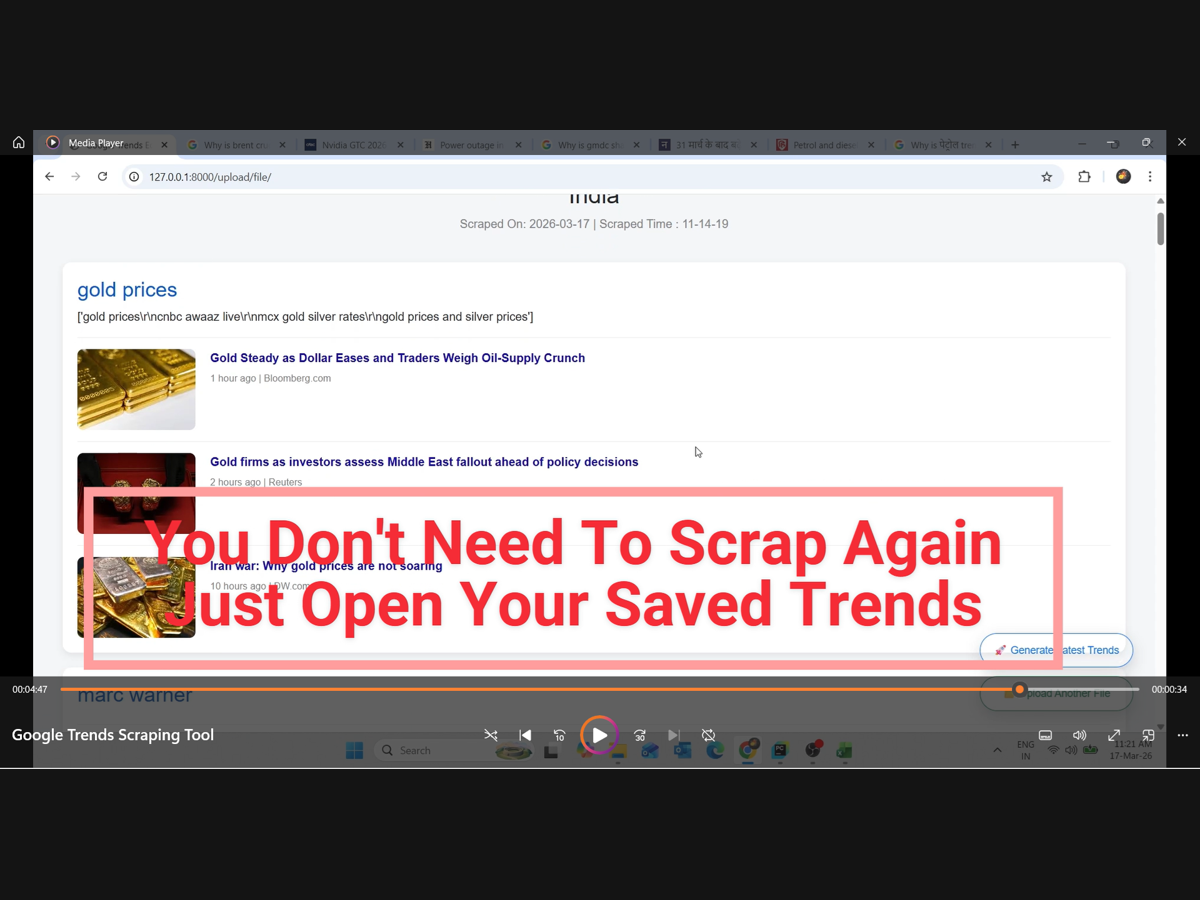Open the subtitles and captions menu
1200x900 pixels.
pyautogui.click(x=1045, y=735)
